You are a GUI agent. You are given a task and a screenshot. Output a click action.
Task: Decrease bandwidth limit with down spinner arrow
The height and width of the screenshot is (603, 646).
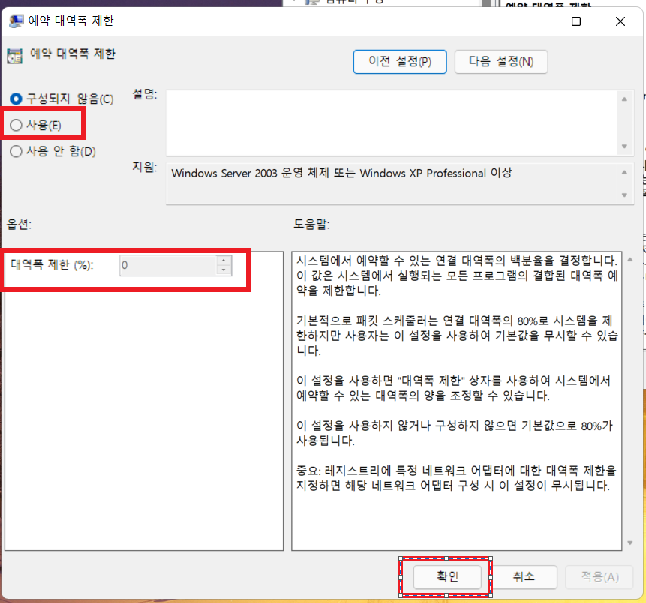tap(224, 270)
